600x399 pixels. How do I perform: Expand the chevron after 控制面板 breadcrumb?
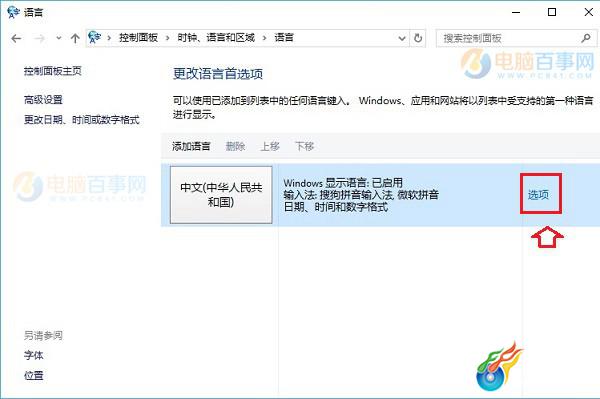coord(168,38)
